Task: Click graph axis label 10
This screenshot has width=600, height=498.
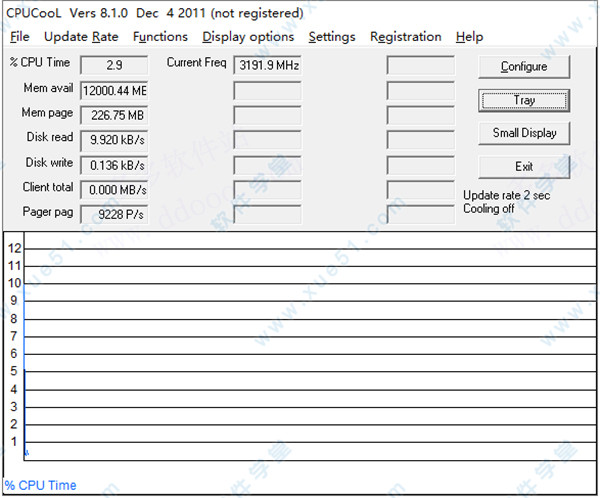Action: [x=15, y=283]
